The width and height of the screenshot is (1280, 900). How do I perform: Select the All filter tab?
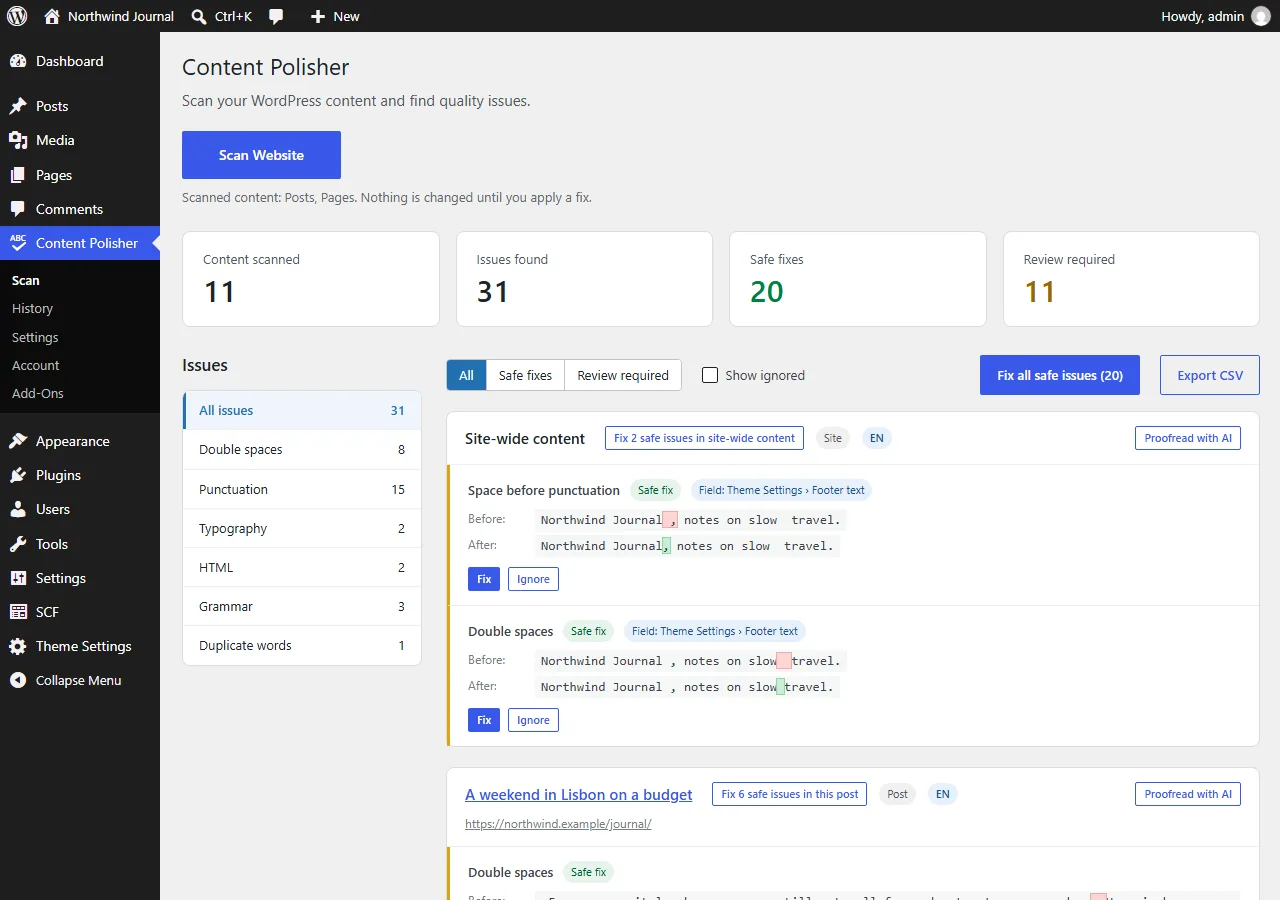pyautogui.click(x=466, y=375)
